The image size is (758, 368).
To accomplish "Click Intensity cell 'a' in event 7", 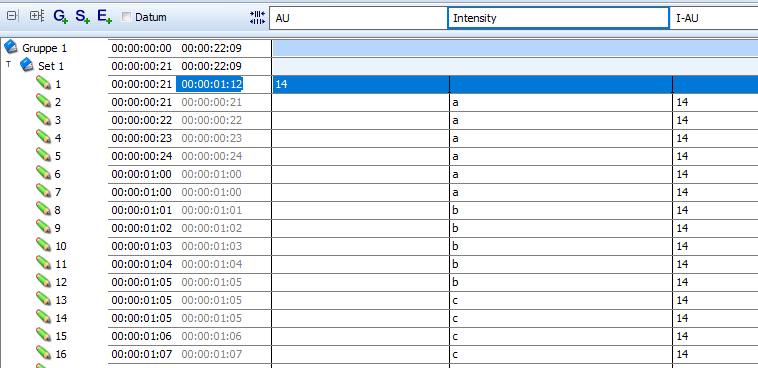I will [x=561, y=192].
